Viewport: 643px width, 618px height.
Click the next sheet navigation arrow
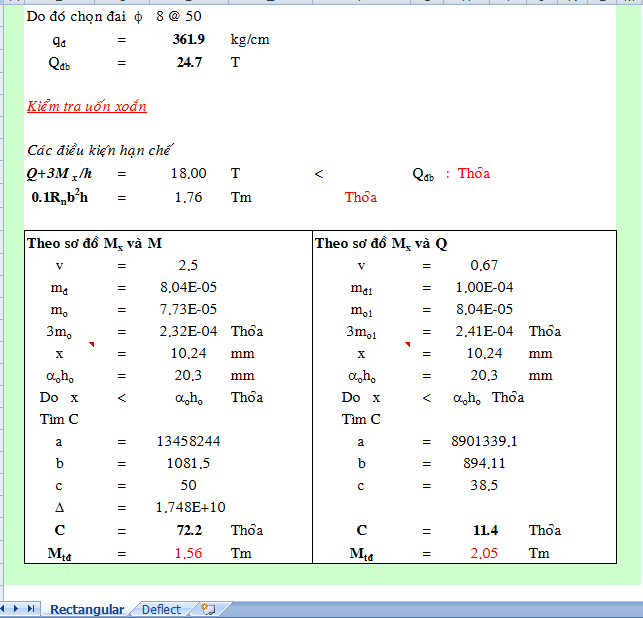(17, 609)
